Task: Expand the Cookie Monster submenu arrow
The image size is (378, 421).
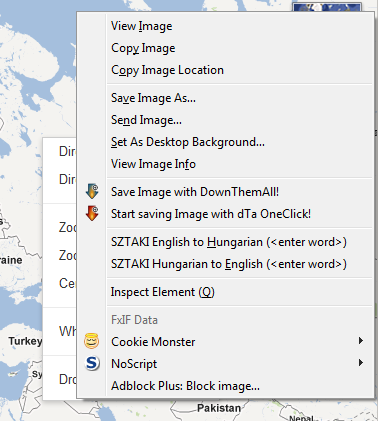Action: coord(361,341)
